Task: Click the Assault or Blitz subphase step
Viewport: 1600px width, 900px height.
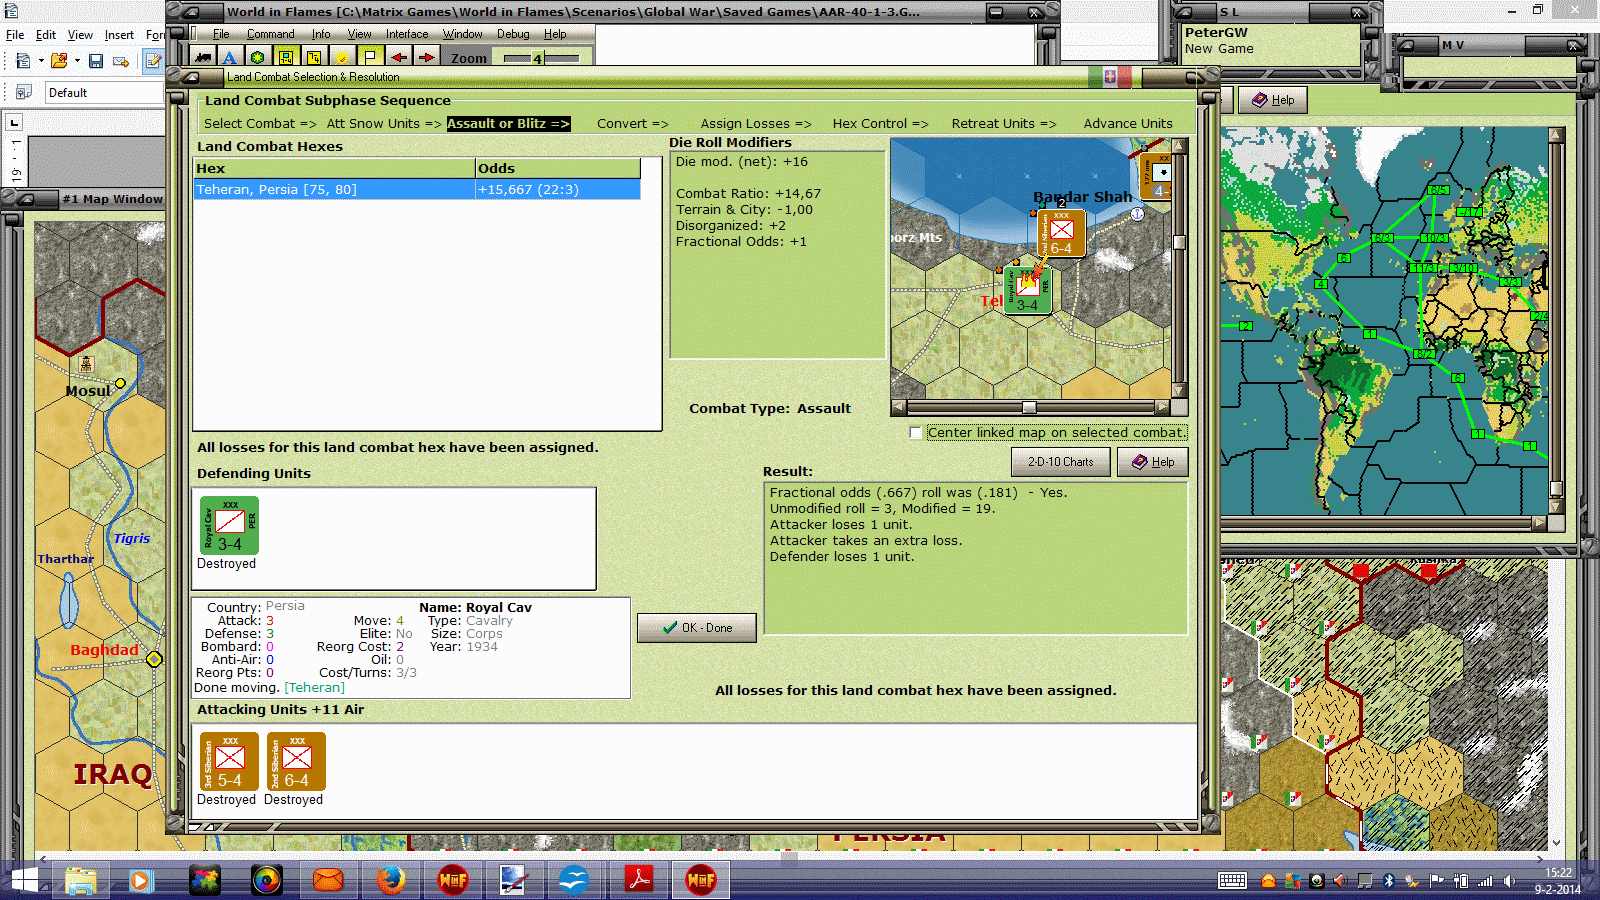Action: tap(508, 124)
